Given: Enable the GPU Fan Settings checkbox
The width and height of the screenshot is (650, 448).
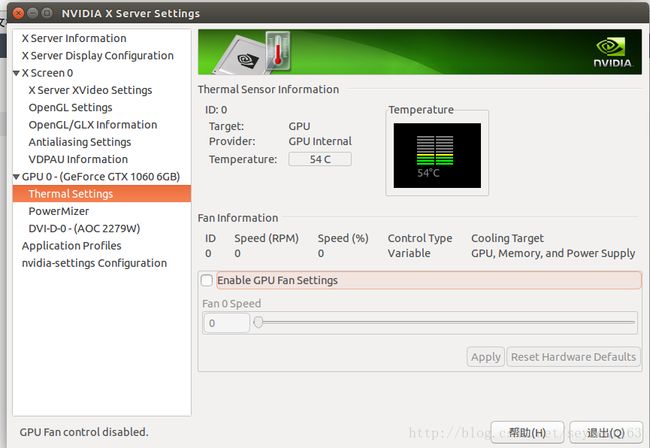Looking at the screenshot, I should tap(207, 280).
